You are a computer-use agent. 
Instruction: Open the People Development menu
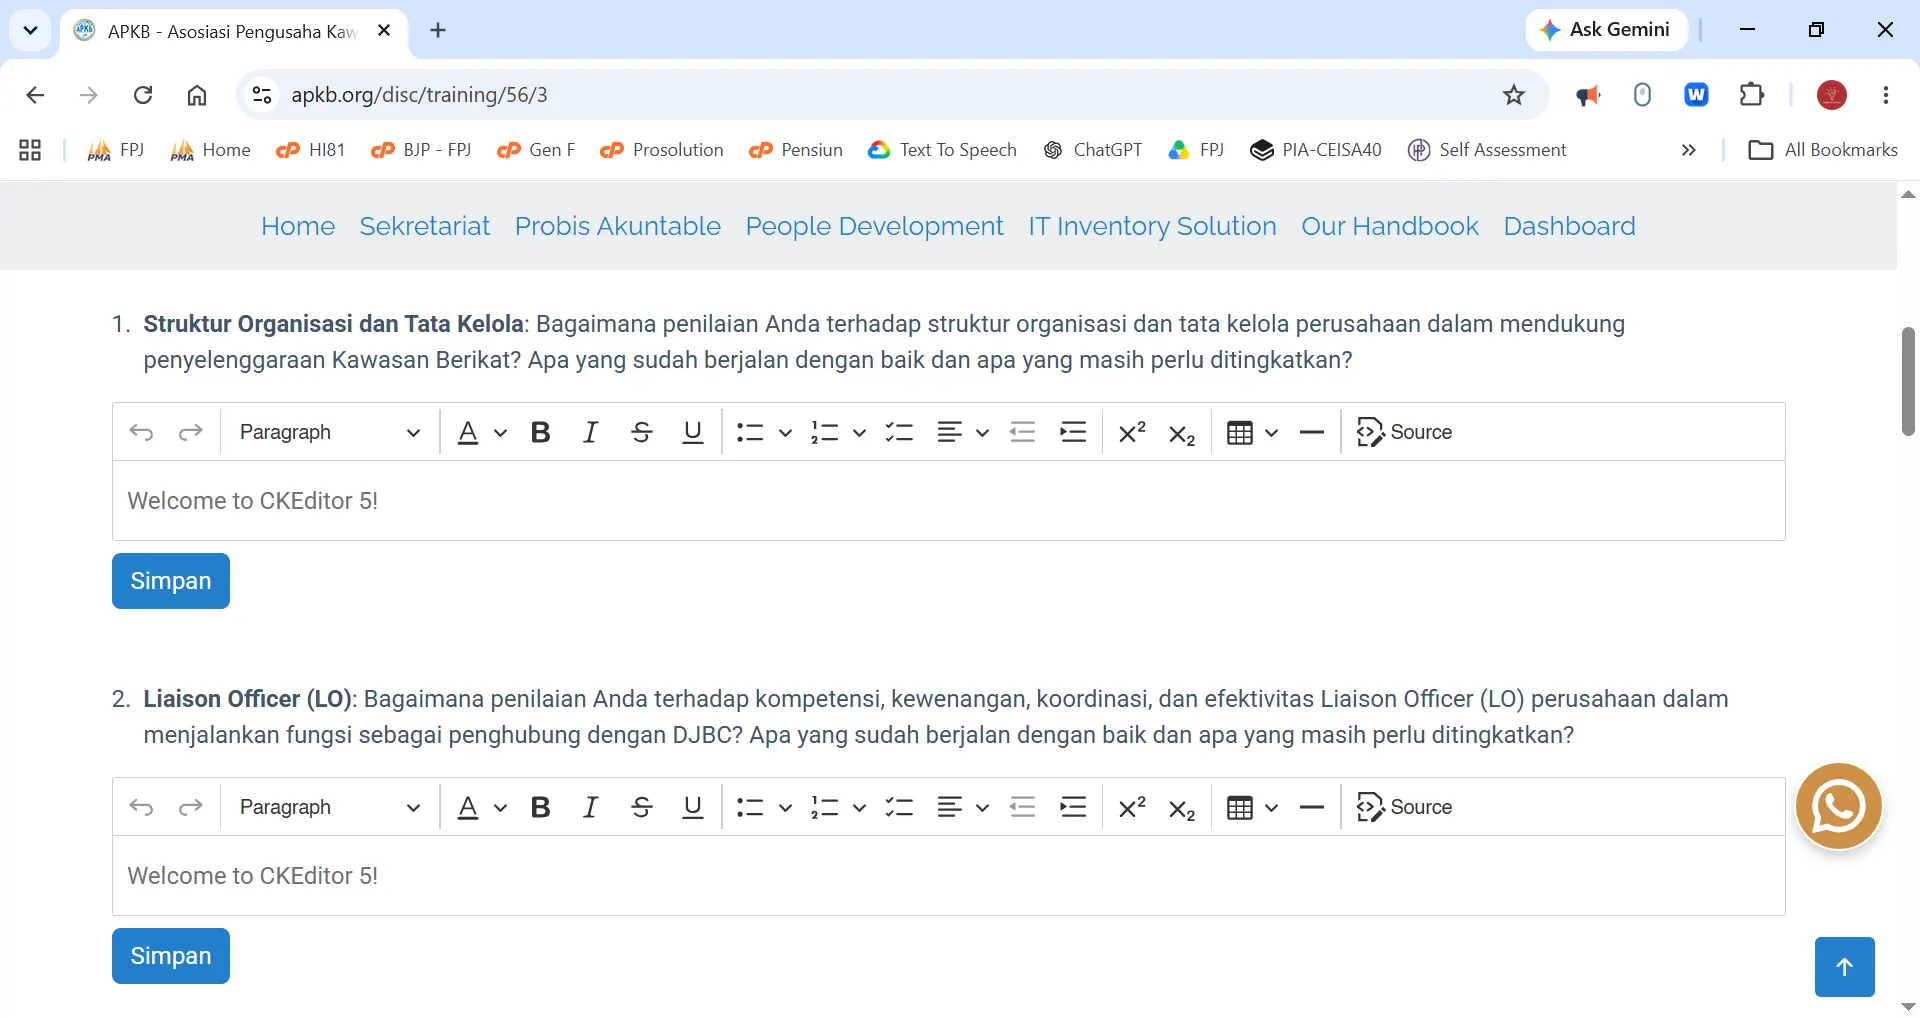[875, 226]
